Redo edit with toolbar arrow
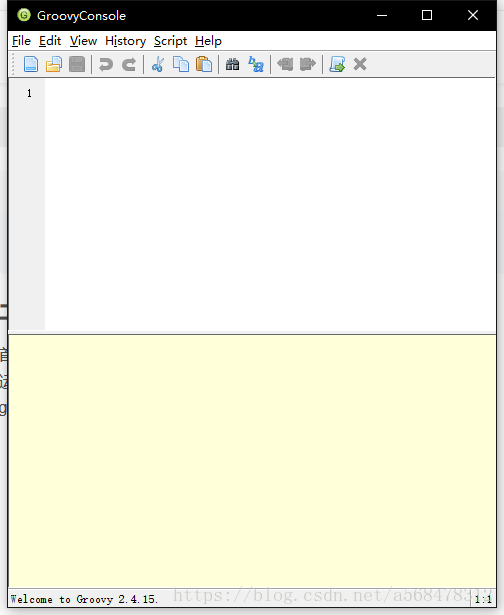This screenshot has width=504, height=615. [129, 64]
